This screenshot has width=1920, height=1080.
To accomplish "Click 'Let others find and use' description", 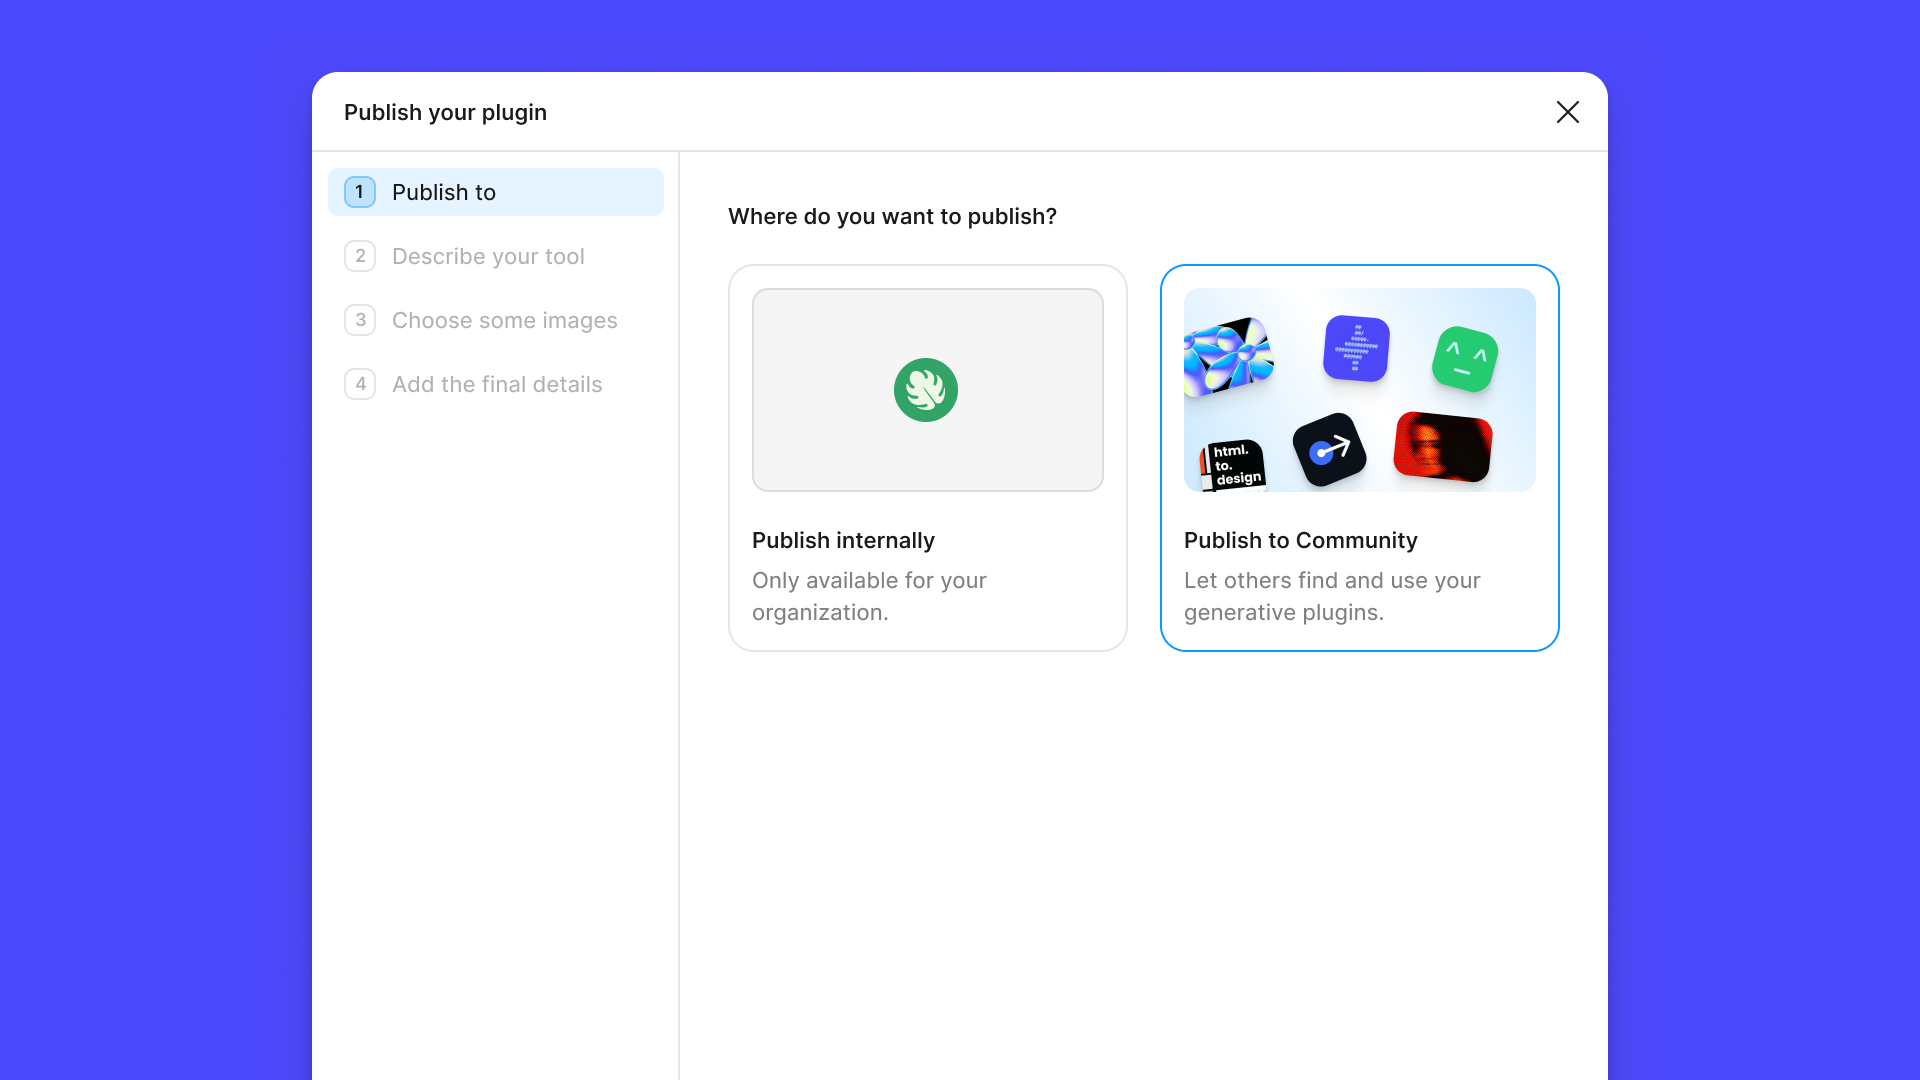I will (x=1332, y=596).
